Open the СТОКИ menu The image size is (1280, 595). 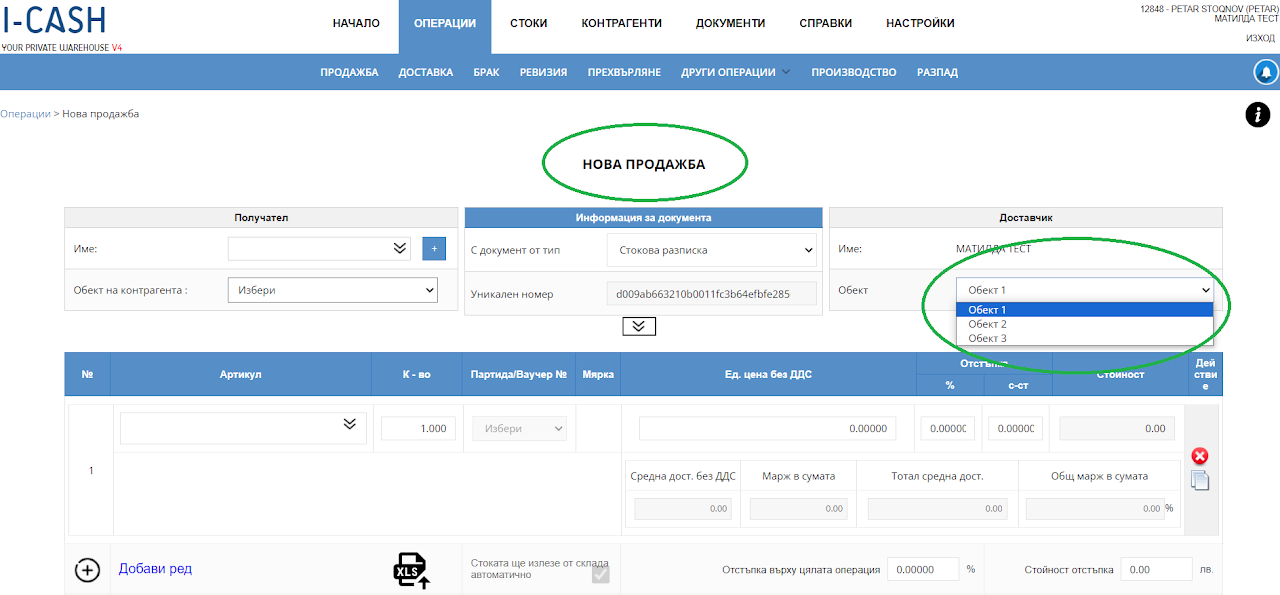click(528, 23)
